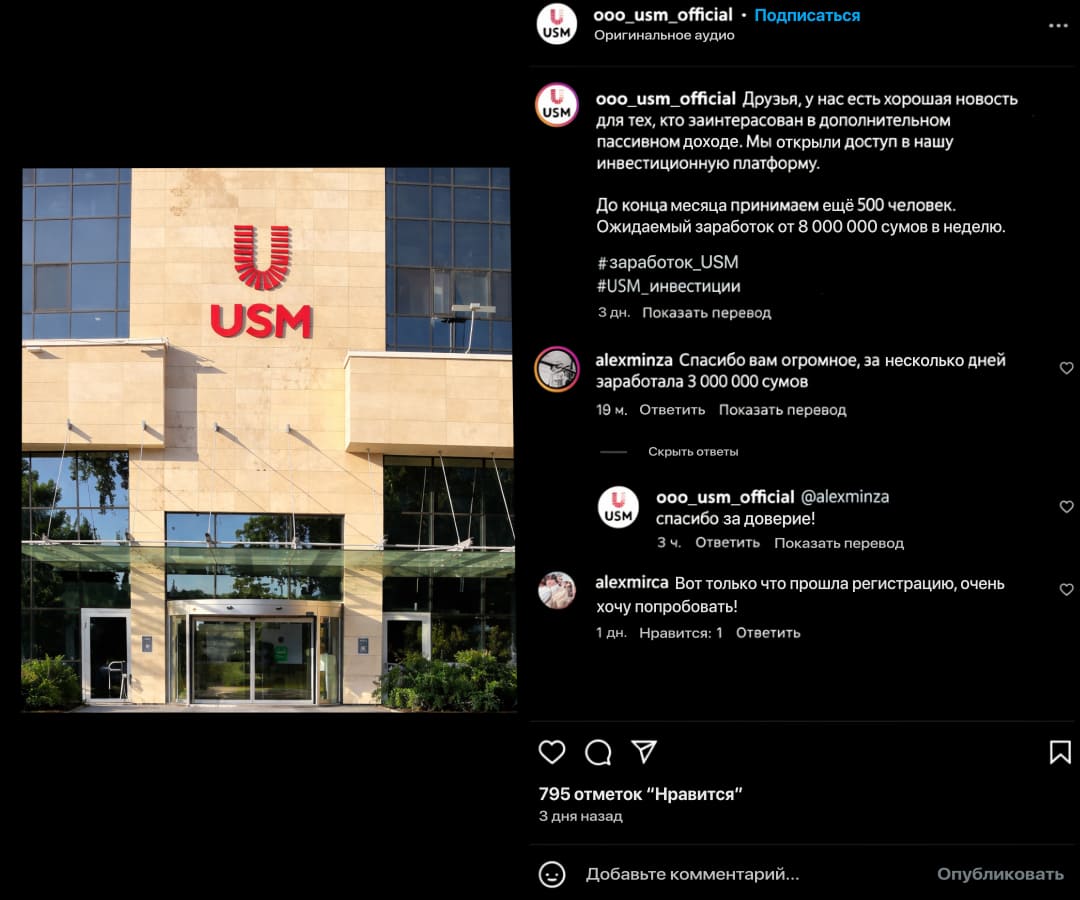Like the ooo_usm_official reply comment
The height and width of the screenshot is (900, 1080).
(x=1066, y=506)
